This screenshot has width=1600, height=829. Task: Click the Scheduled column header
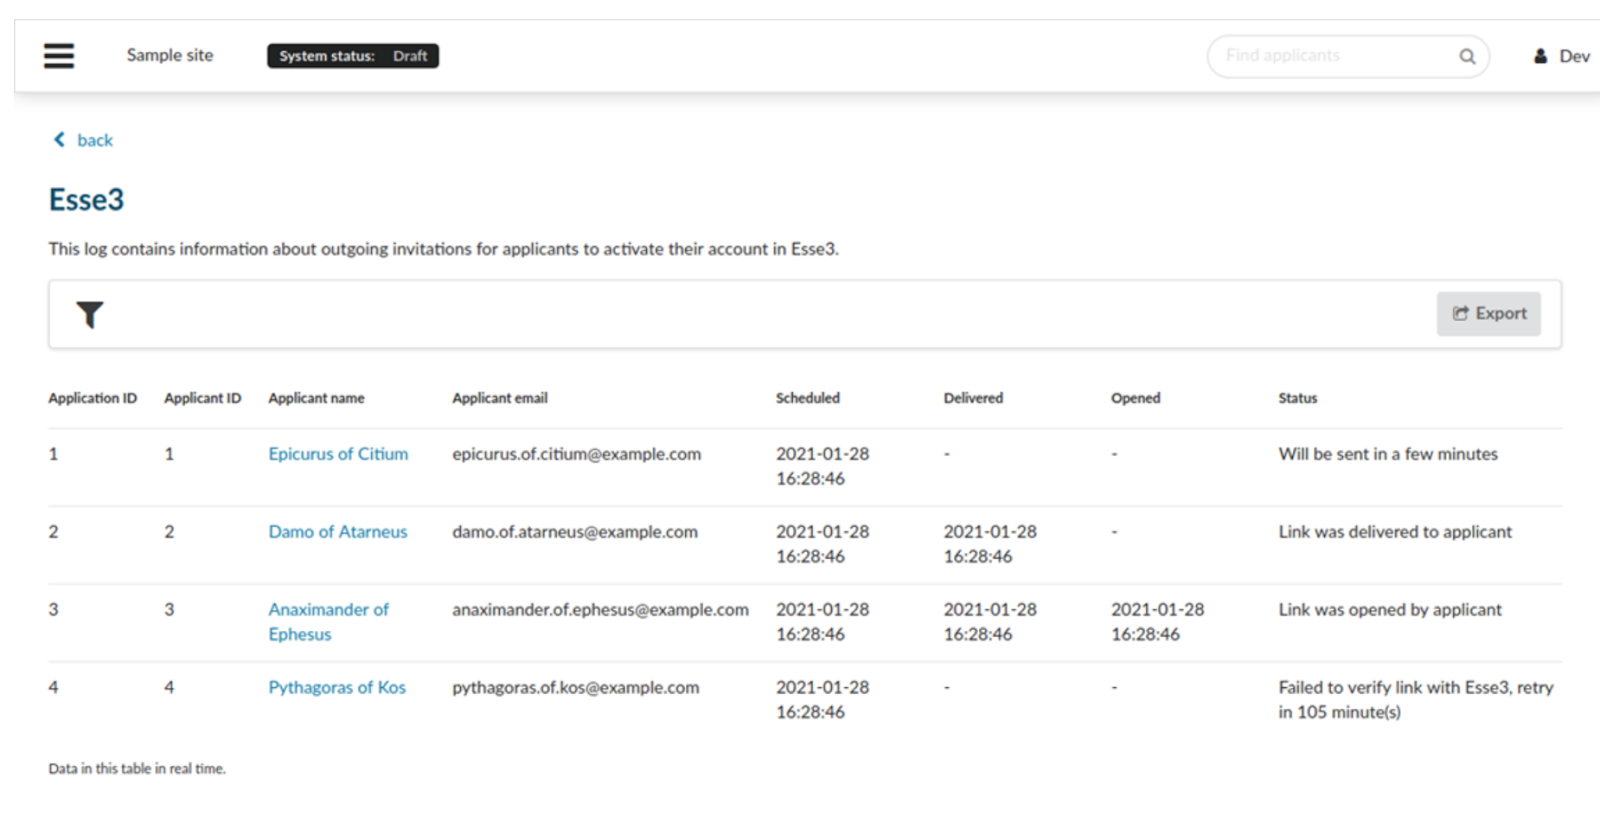808,398
